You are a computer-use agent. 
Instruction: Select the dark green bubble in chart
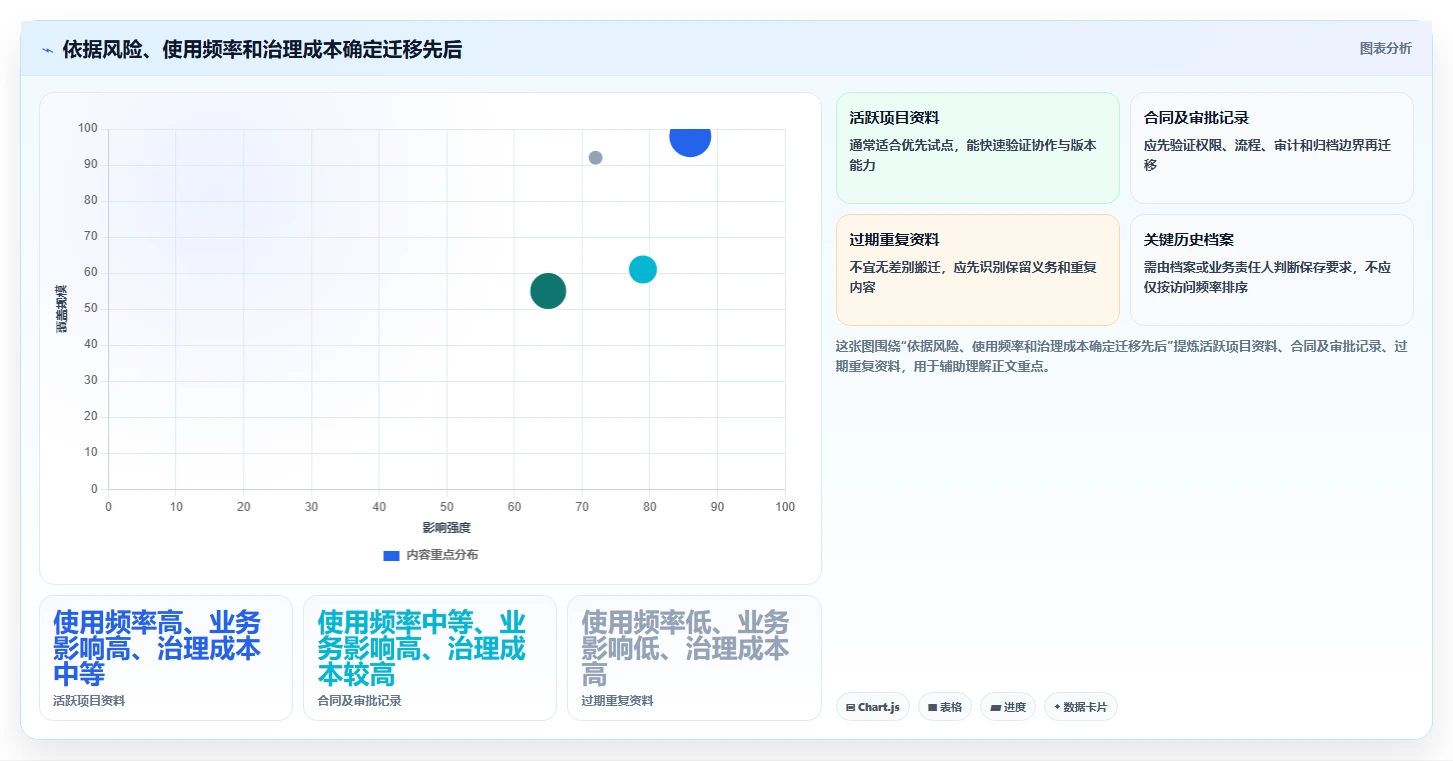click(x=548, y=291)
